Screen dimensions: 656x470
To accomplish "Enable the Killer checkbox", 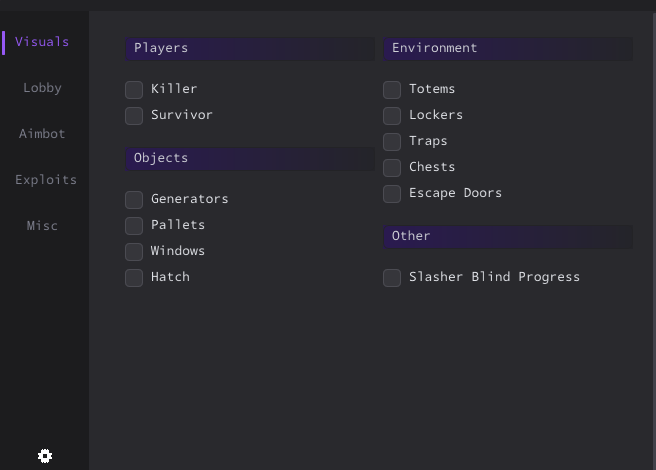I will (134, 90).
